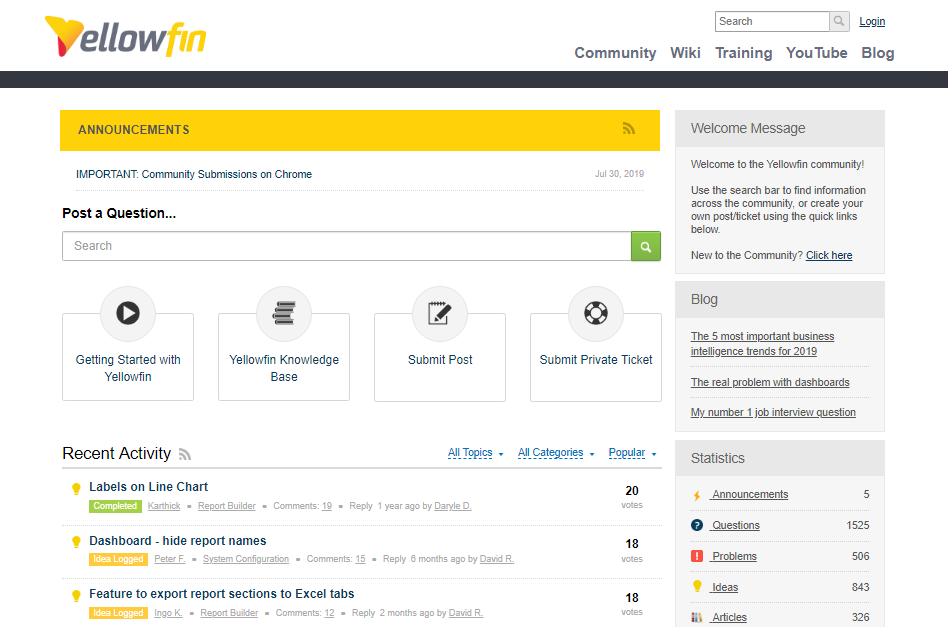The image size is (948, 627).
Task: Click the lightbulb icon beside Labels on Line Chart
Action: 77,488
